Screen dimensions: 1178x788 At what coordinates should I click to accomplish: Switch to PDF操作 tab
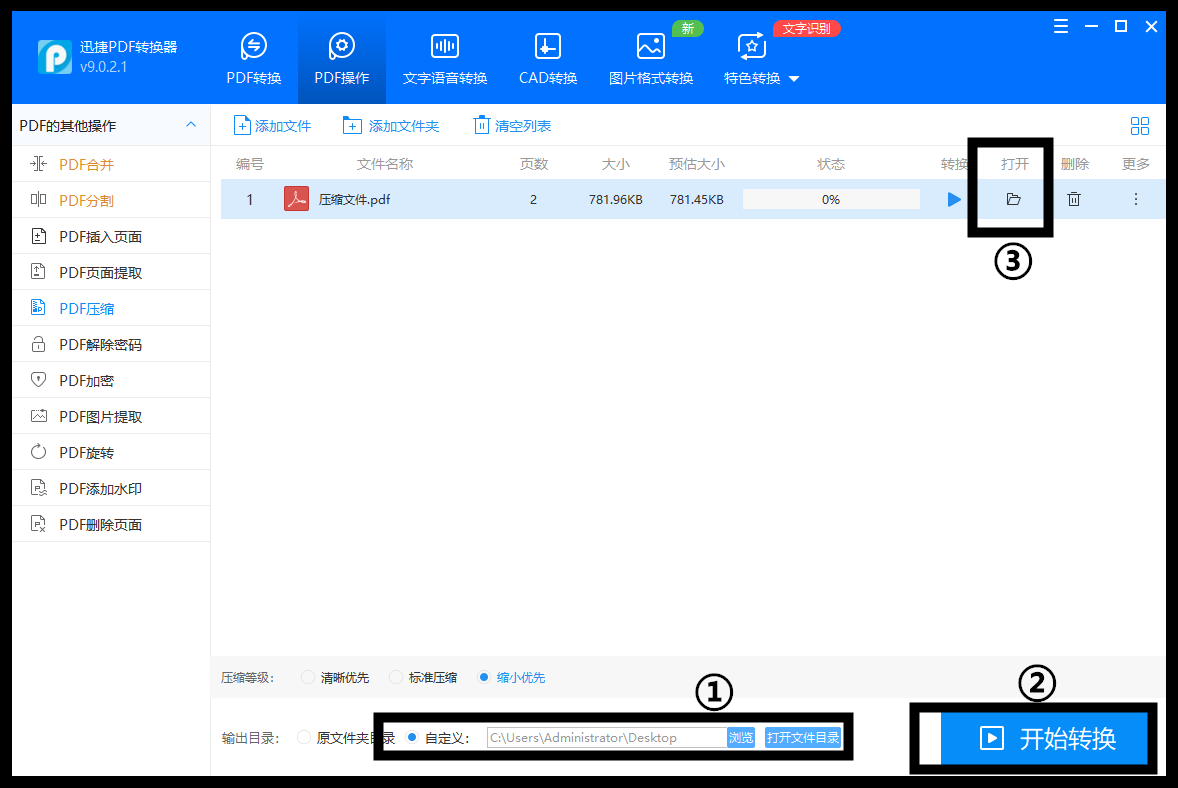[342, 59]
